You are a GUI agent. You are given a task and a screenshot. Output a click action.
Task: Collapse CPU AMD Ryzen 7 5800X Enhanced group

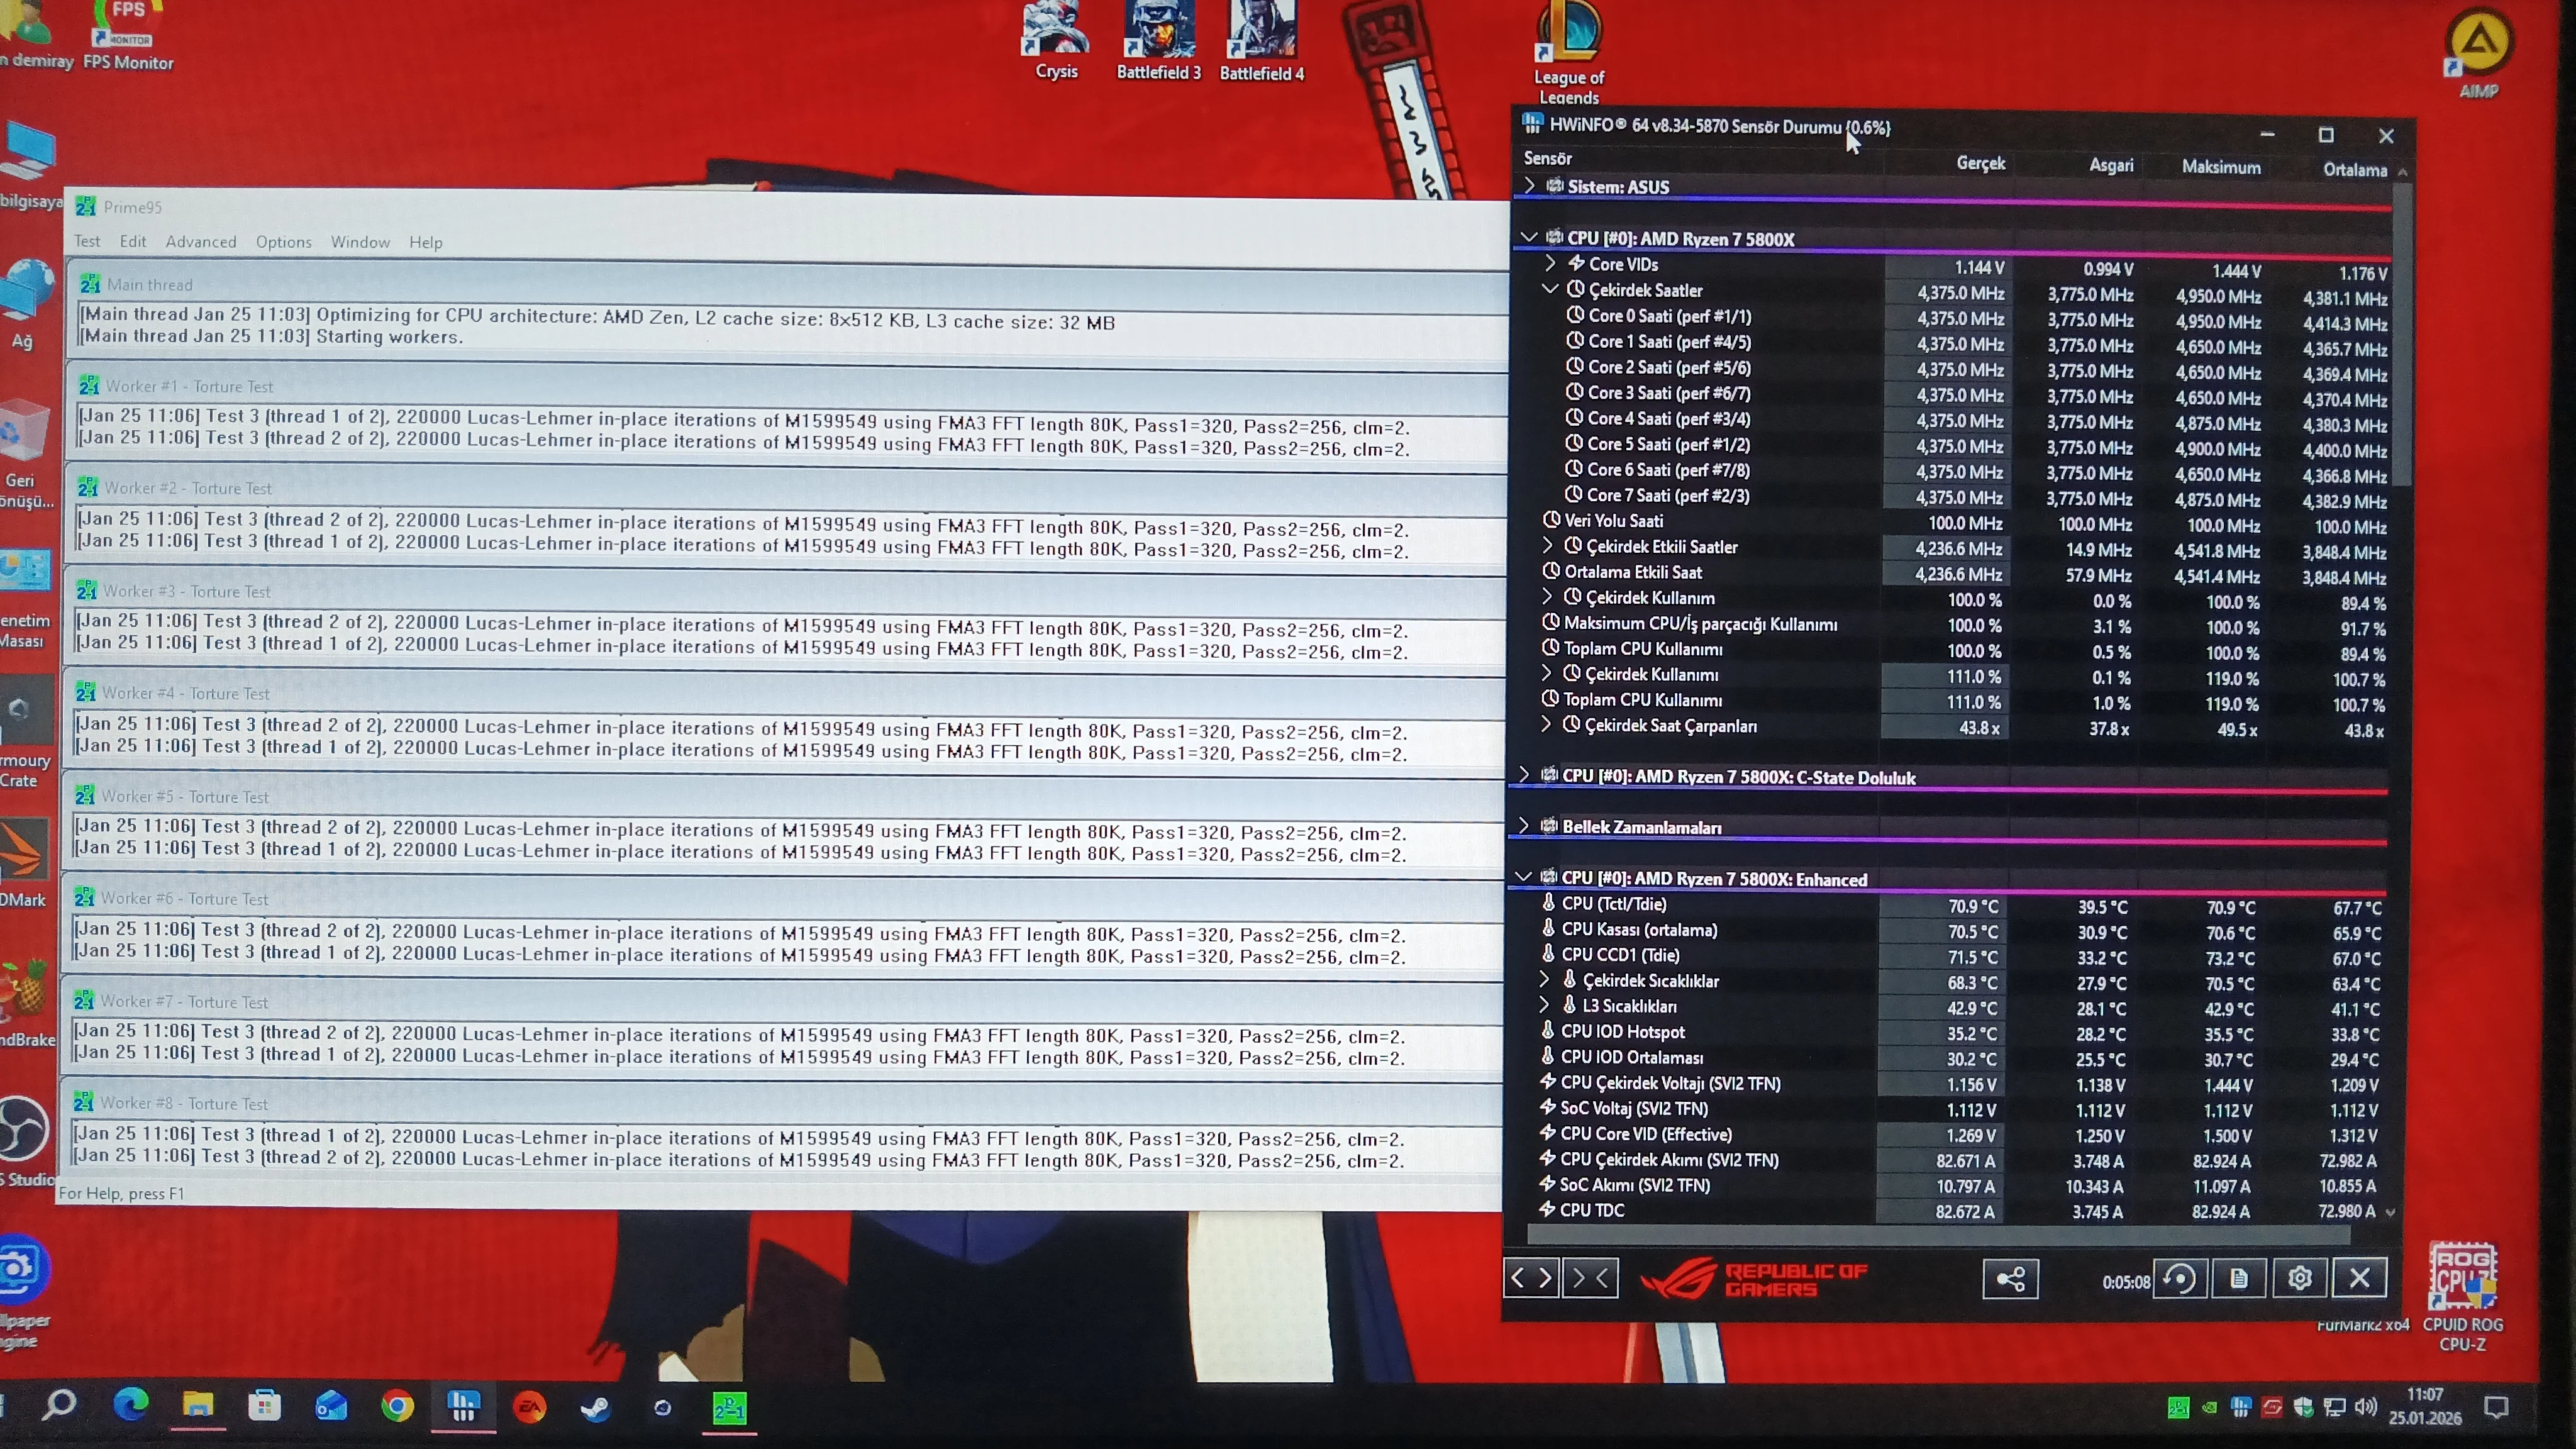coord(1523,877)
